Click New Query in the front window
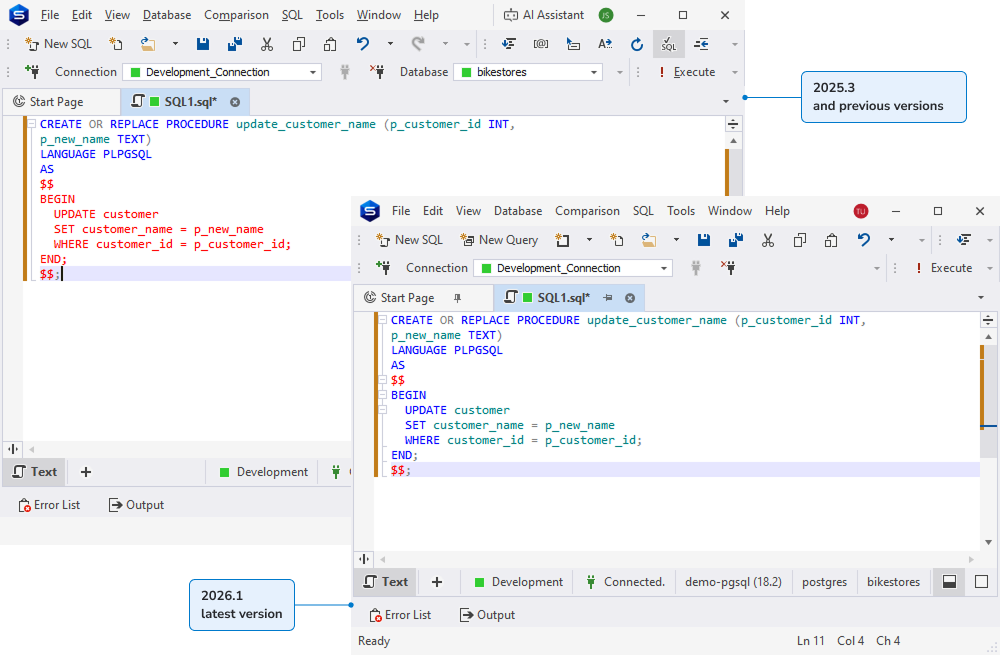The height and width of the screenshot is (655, 1000). (499, 240)
